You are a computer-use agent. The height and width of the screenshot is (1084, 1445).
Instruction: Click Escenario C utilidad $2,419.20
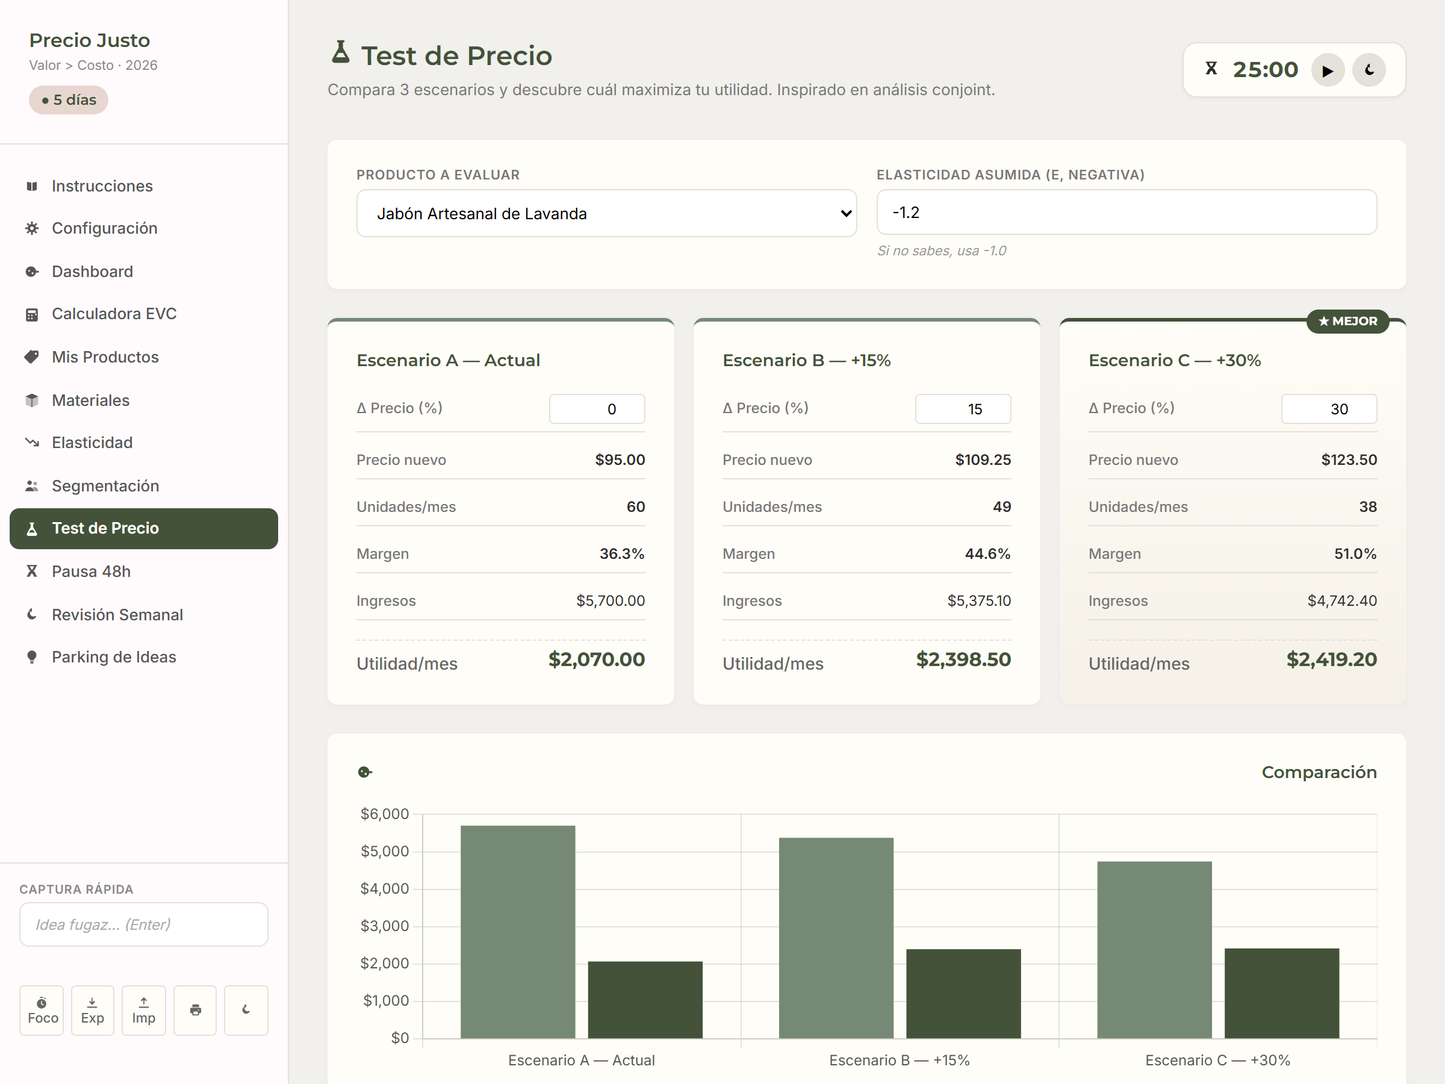pyautogui.click(x=1332, y=660)
